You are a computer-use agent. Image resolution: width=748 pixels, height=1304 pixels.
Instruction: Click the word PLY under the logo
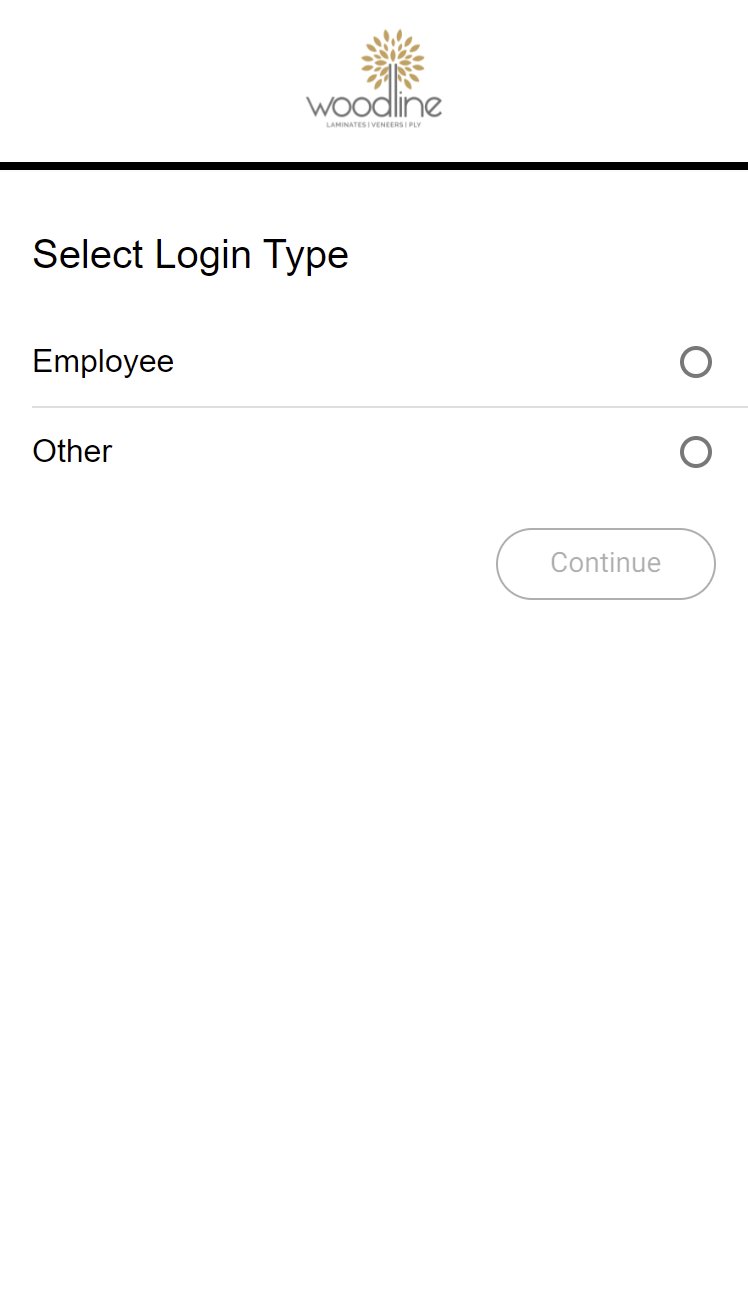coord(415,125)
